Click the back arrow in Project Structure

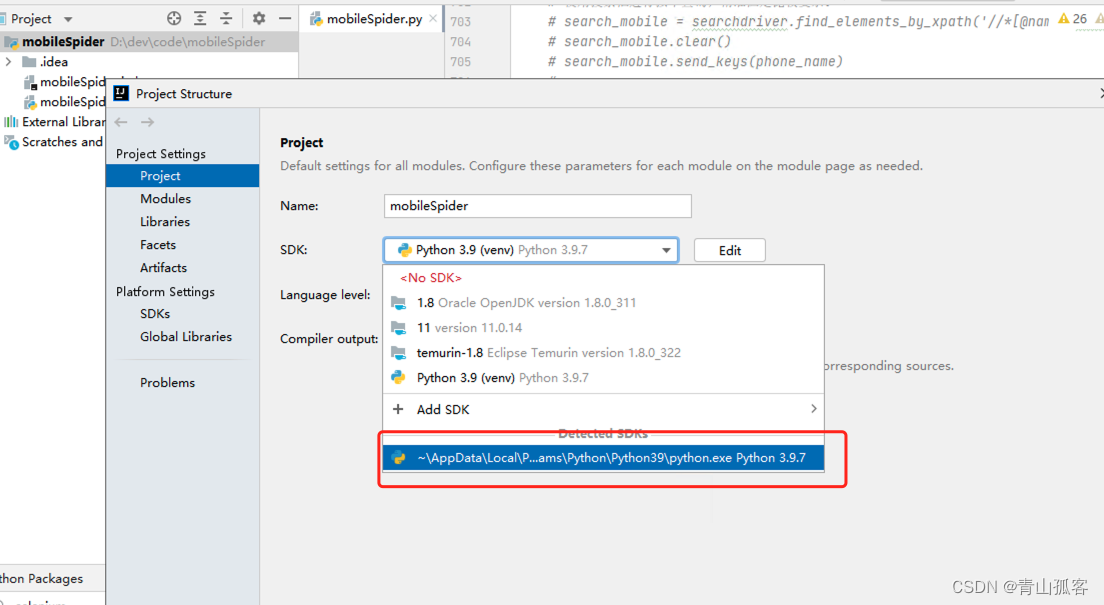click(x=121, y=122)
